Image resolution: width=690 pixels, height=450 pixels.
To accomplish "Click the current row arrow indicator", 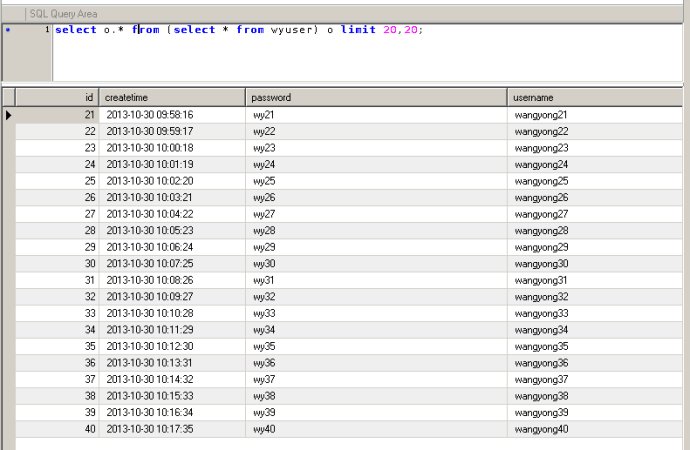I will 9,115.
